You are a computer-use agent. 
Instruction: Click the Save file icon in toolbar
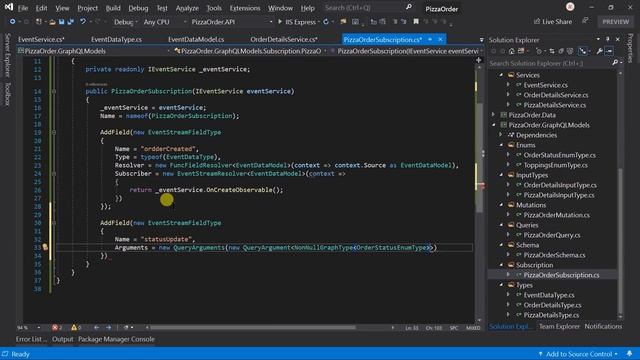coord(62,22)
